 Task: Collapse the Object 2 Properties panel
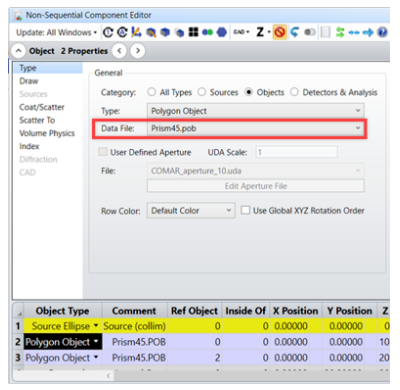pos(19,51)
